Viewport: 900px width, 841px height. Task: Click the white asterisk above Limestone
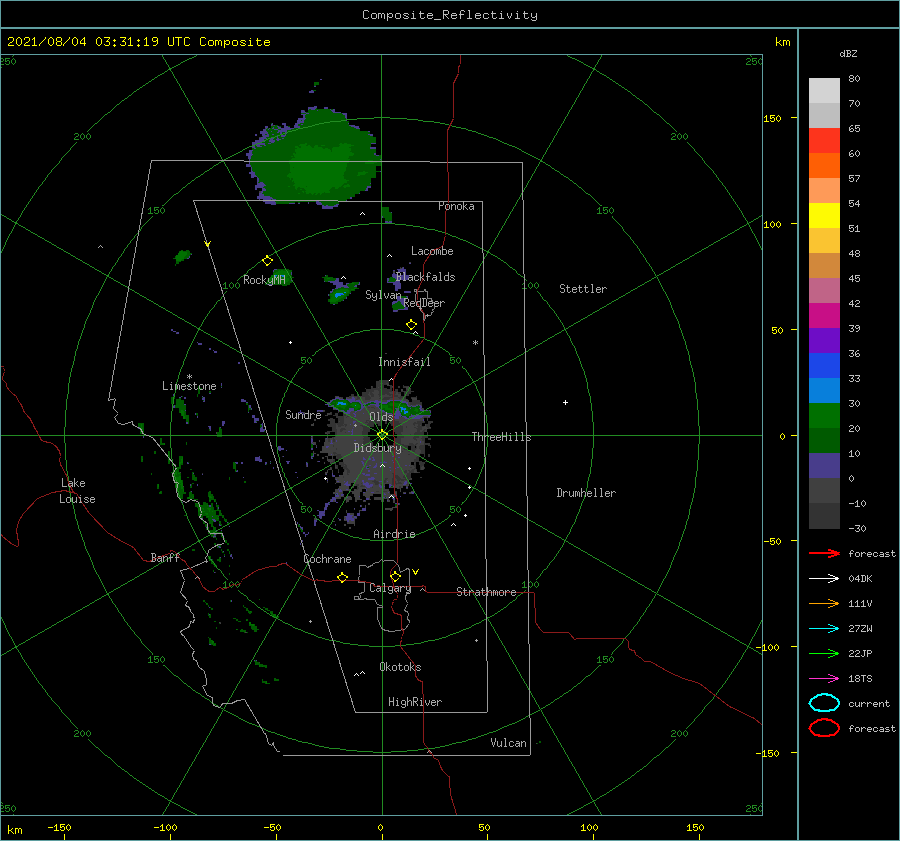[189, 377]
